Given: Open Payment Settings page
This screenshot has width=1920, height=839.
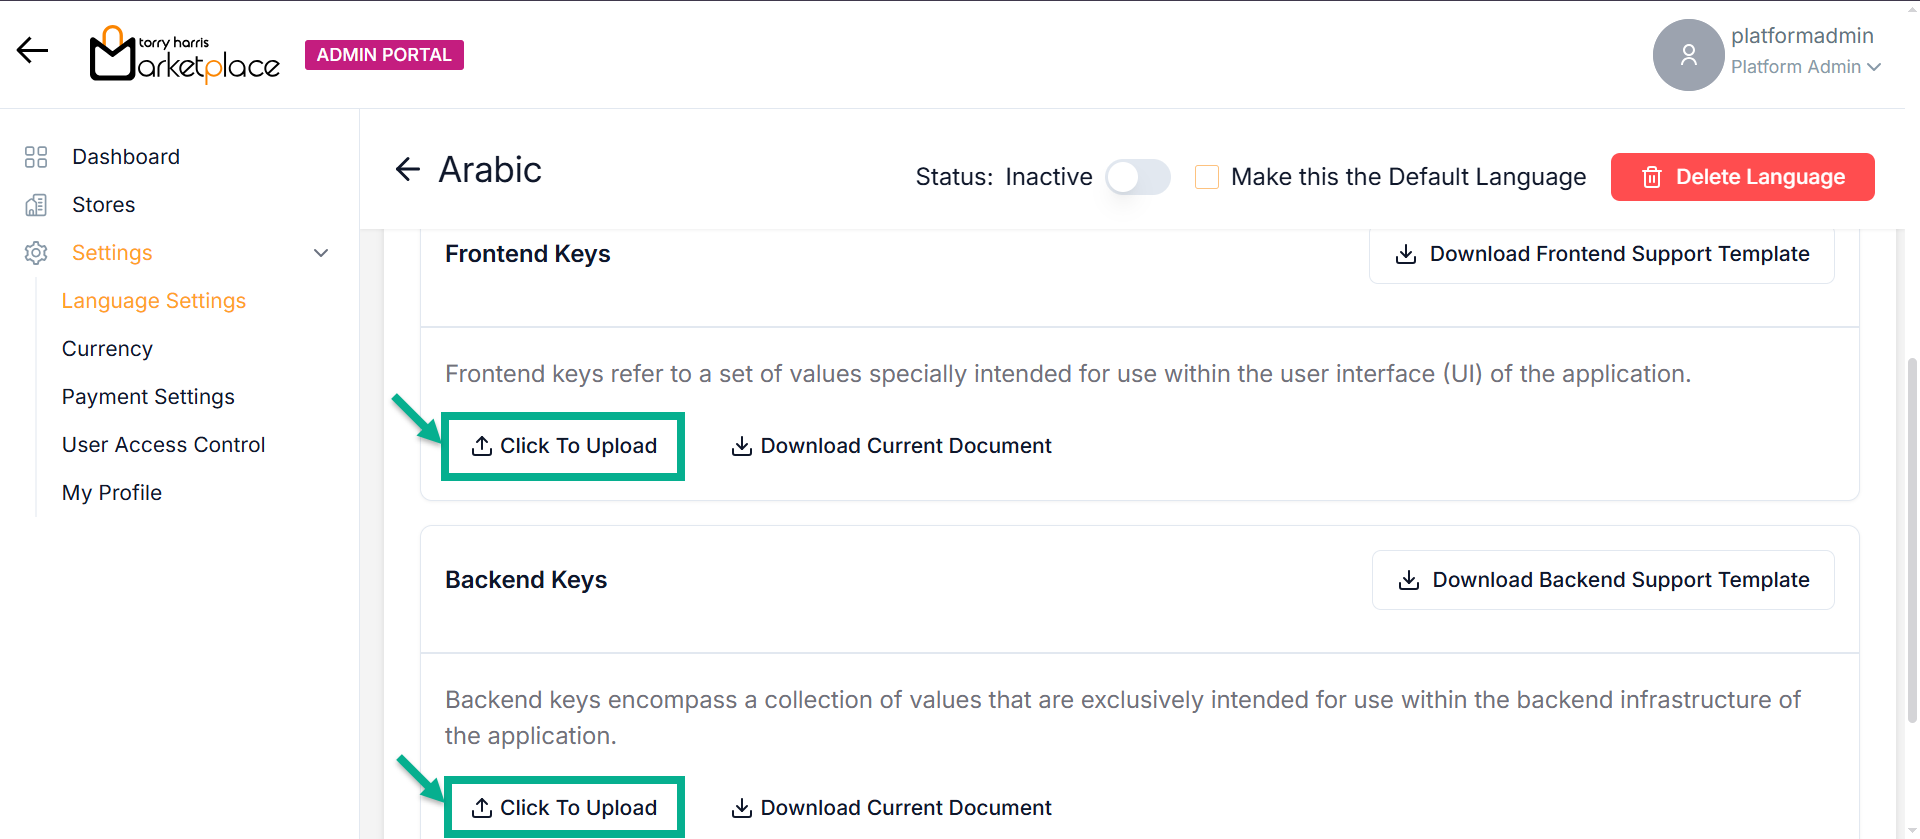Looking at the screenshot, I should (x=148, y=397).
